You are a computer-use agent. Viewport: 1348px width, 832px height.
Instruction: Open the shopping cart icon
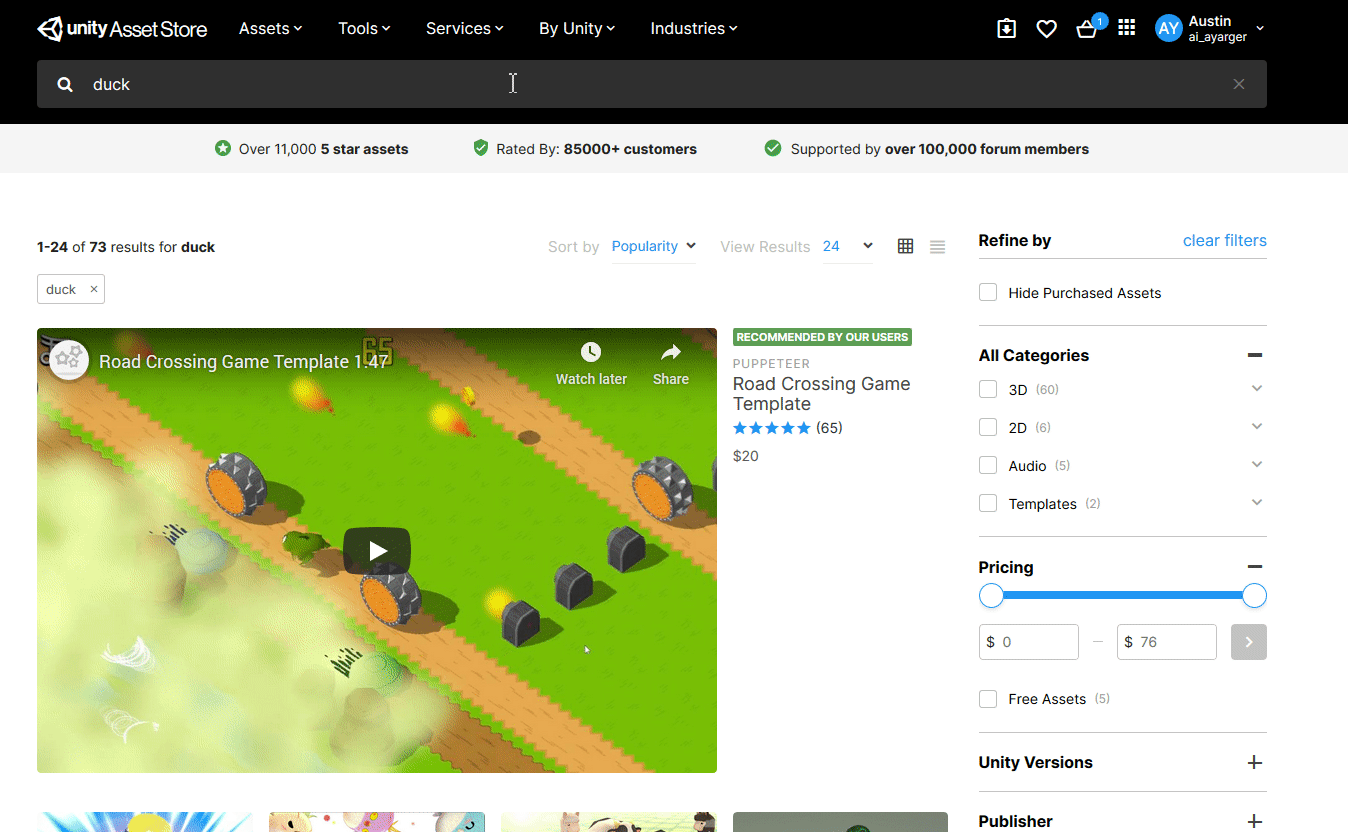coord(1087,29)
